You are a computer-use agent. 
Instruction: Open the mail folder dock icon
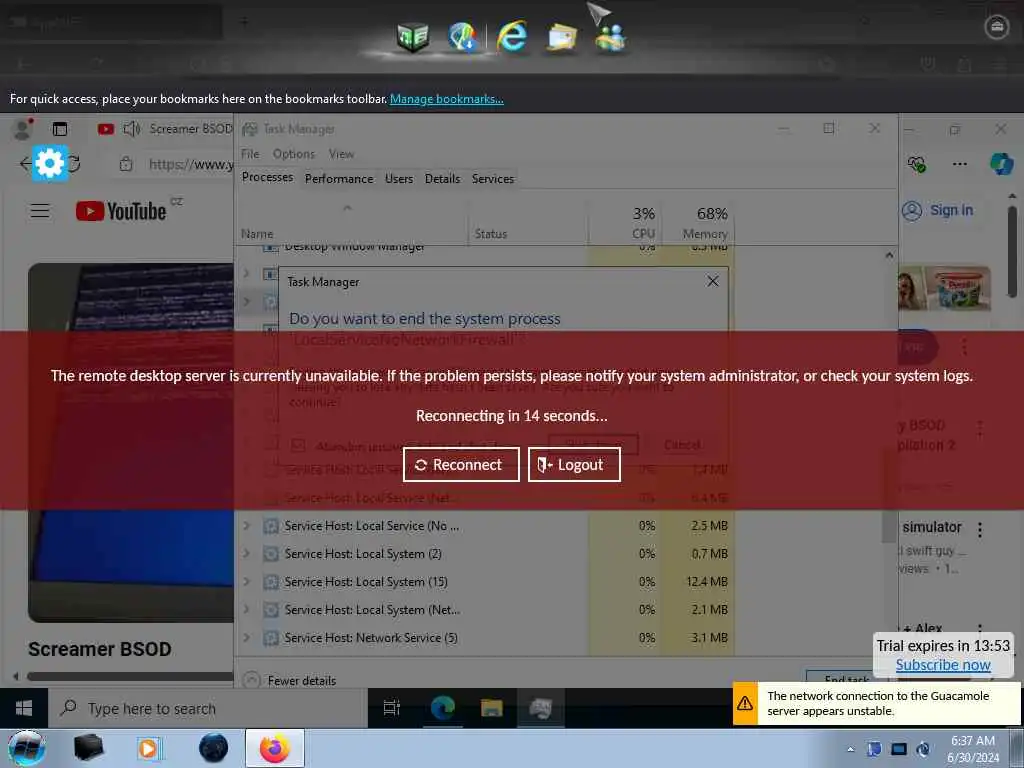pos(561,37)
